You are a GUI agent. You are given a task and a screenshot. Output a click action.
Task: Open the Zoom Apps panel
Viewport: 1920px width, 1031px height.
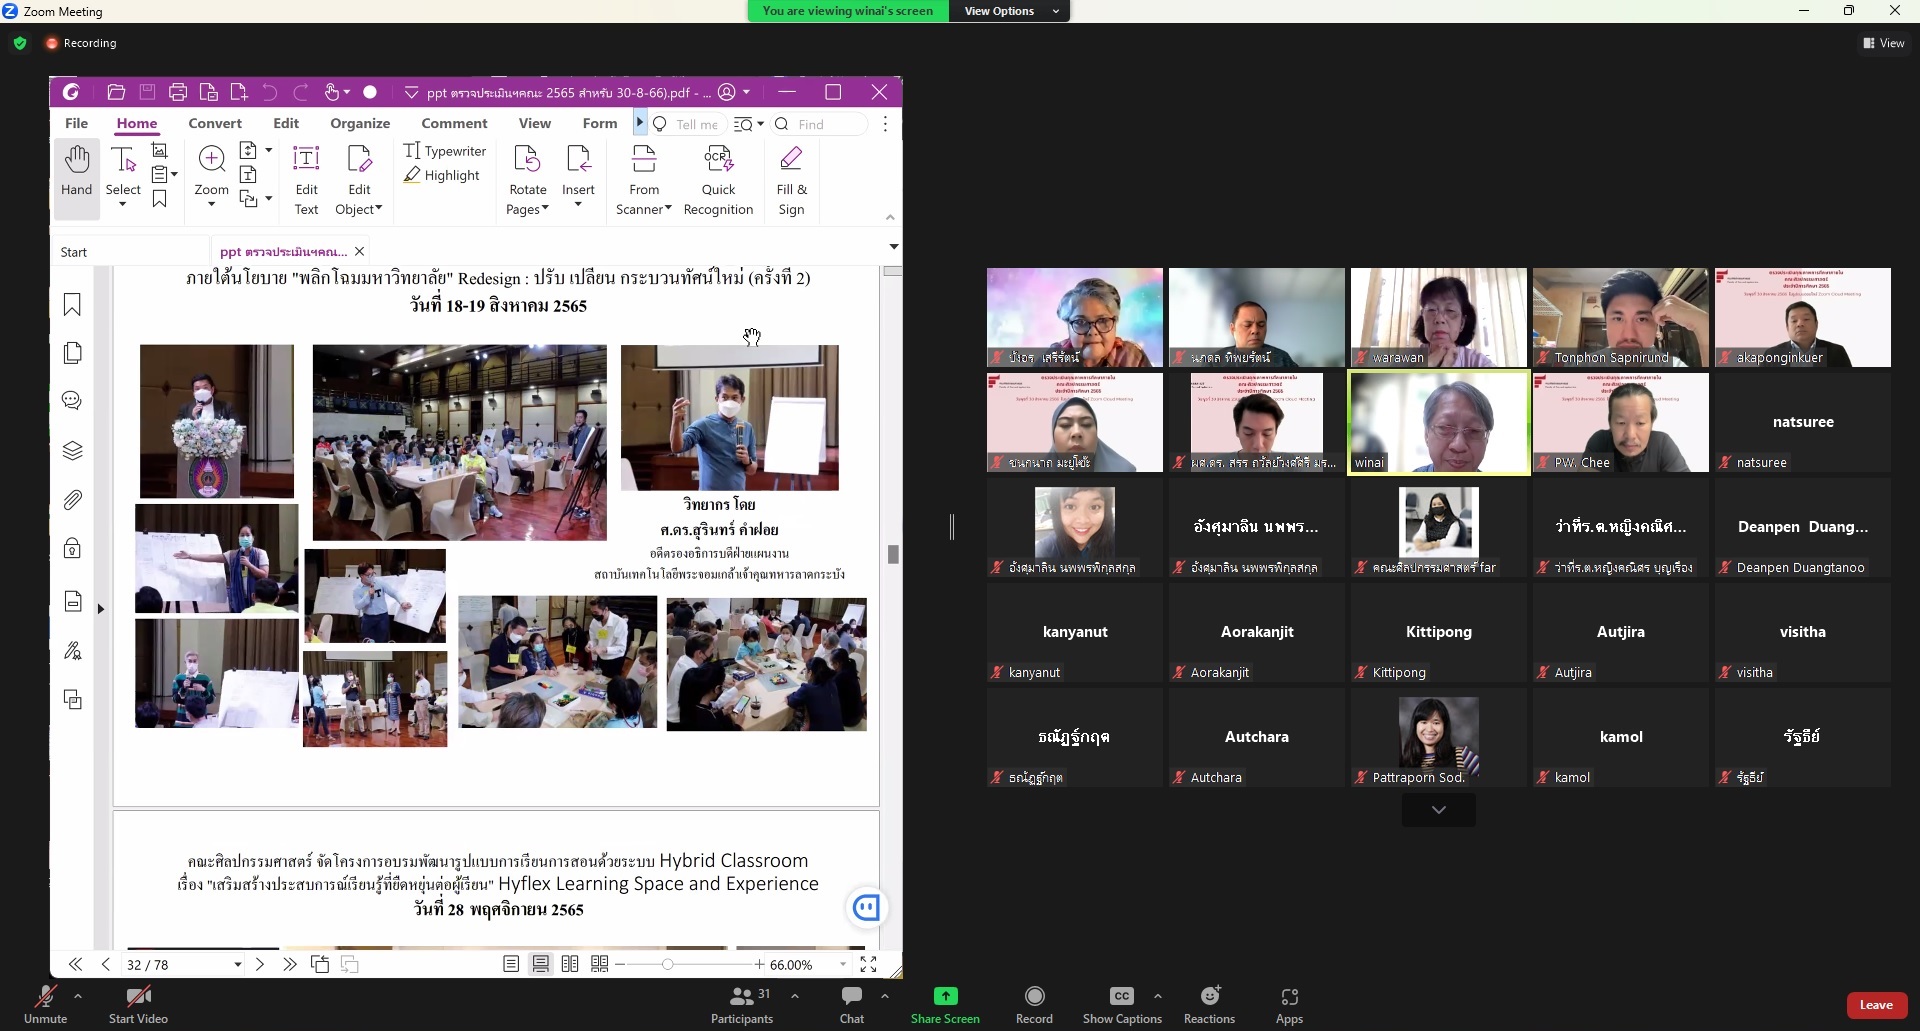1289,1004
